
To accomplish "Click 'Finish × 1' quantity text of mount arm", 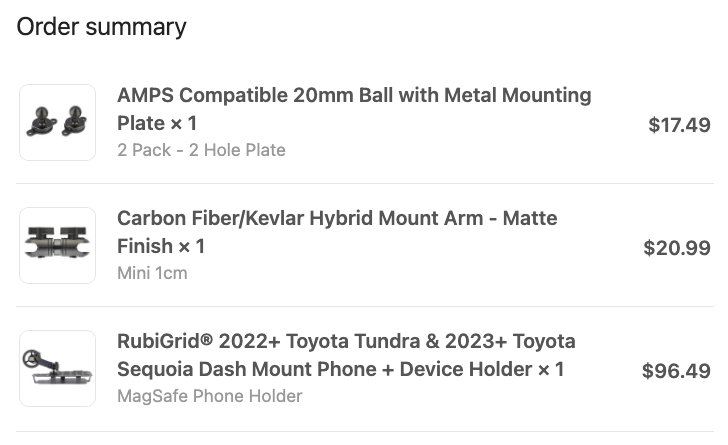I will [161, 247].
